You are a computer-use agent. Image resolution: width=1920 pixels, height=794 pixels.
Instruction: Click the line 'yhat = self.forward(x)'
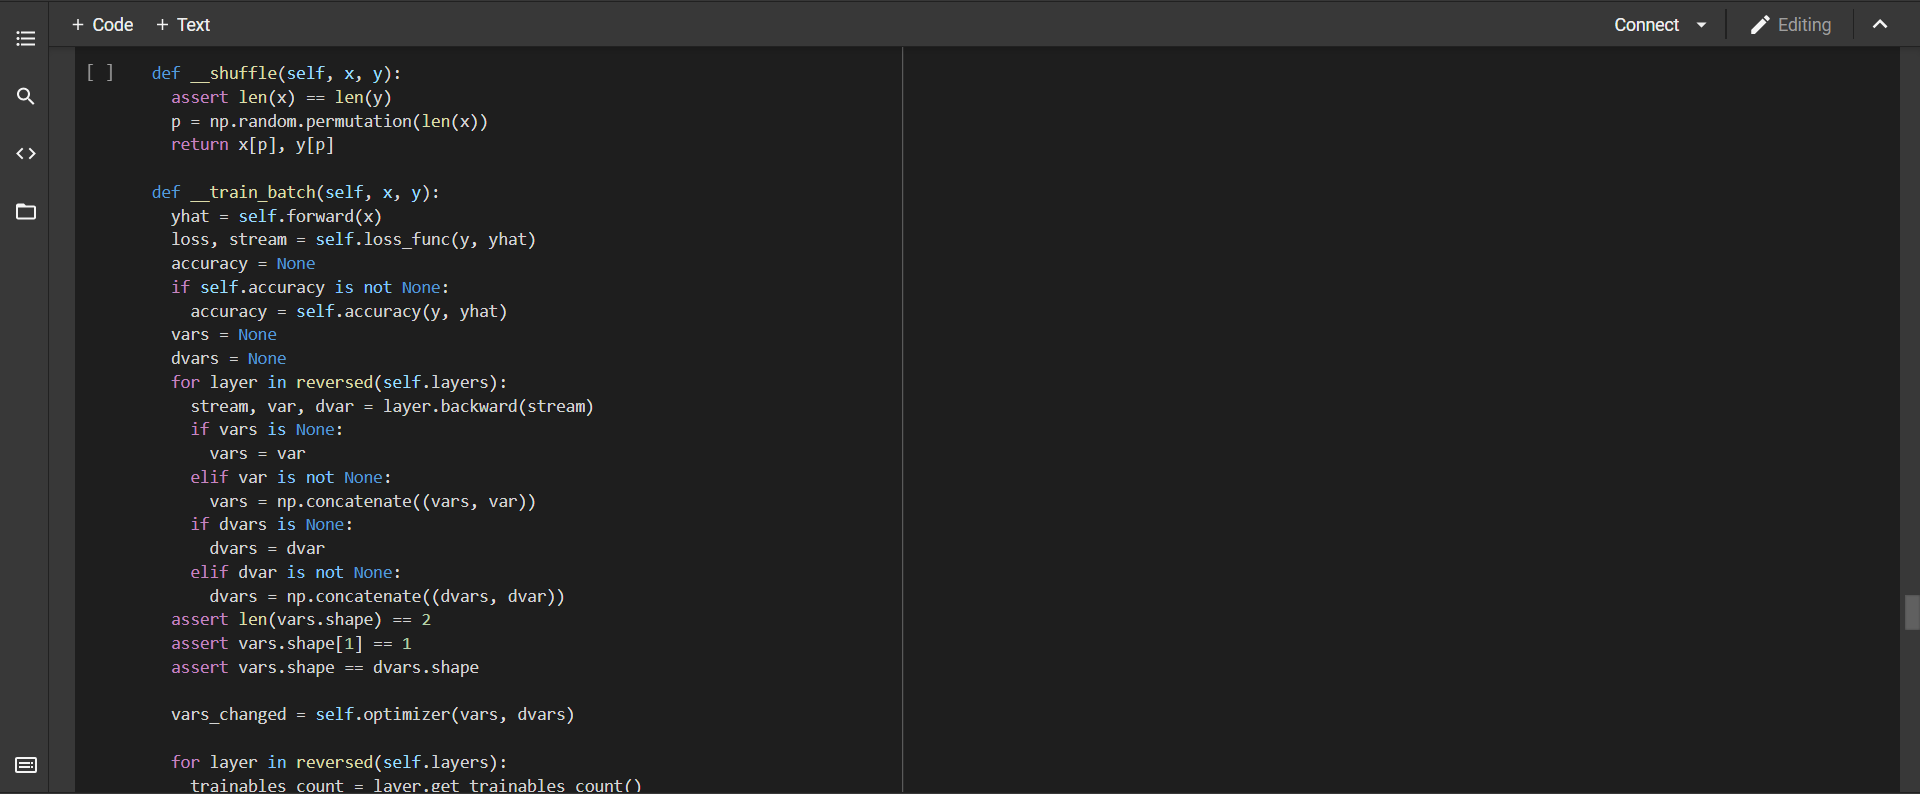coord(276,216)
